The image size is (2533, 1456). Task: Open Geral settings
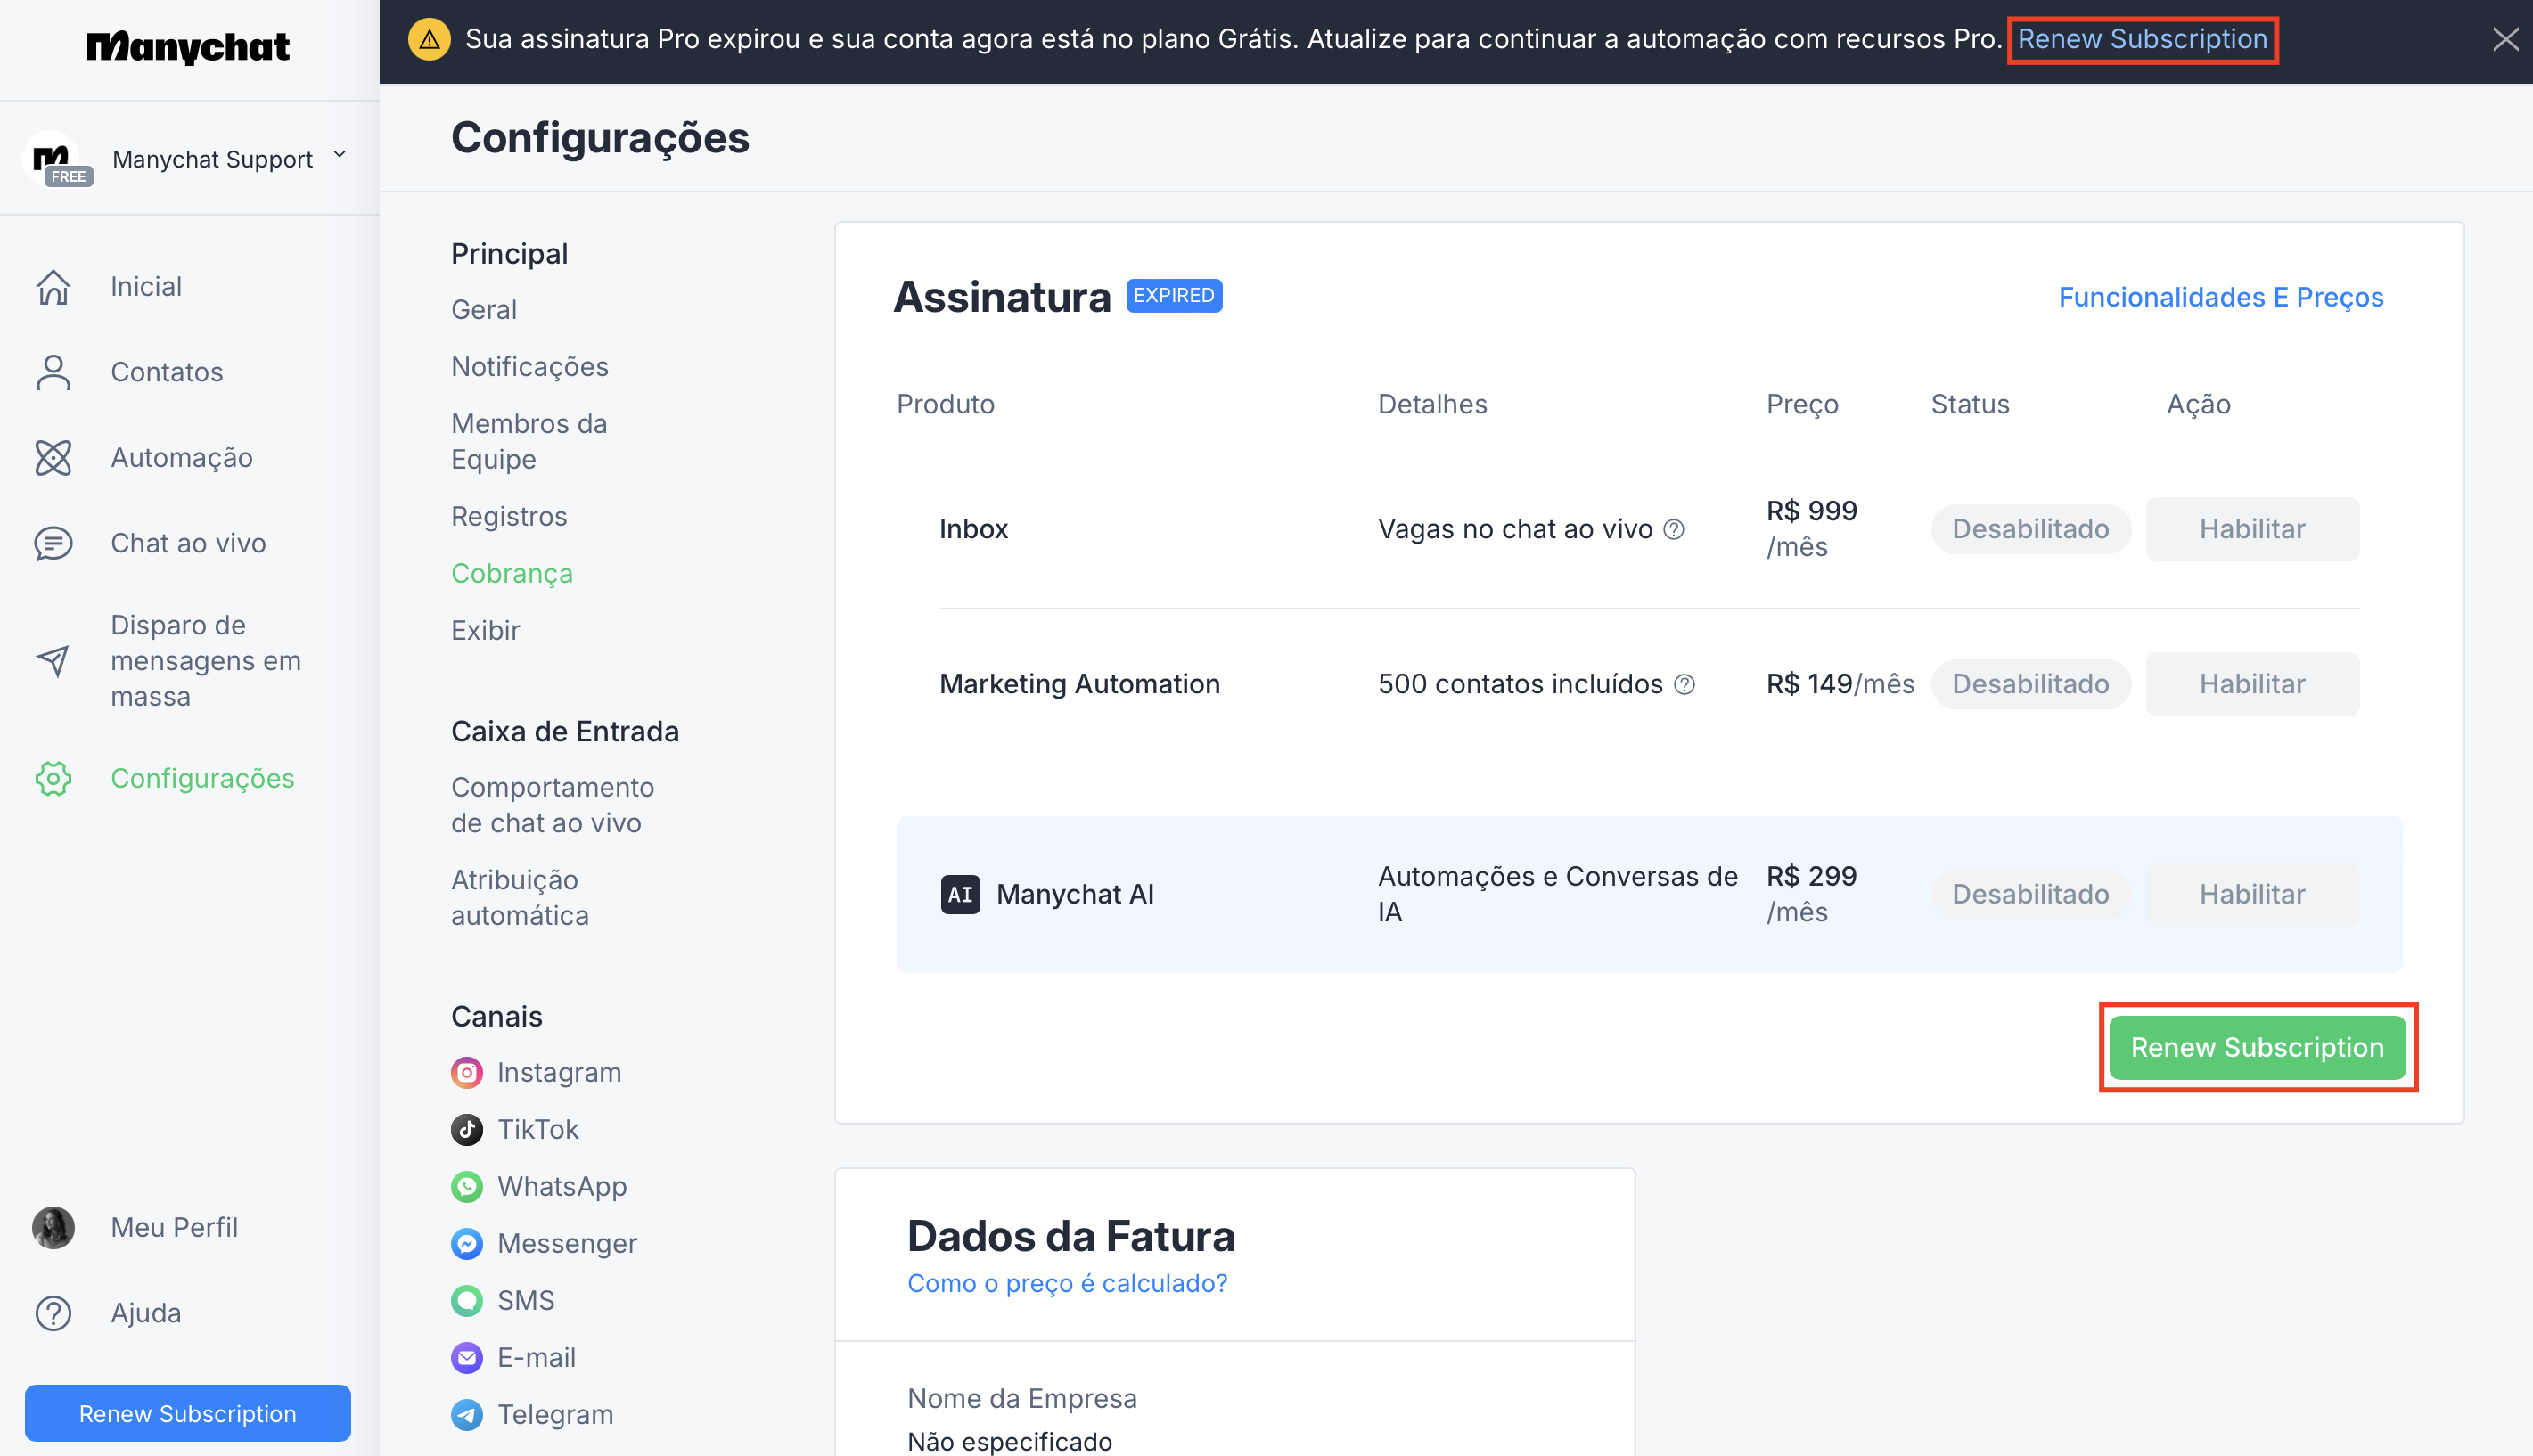point(484,310)
